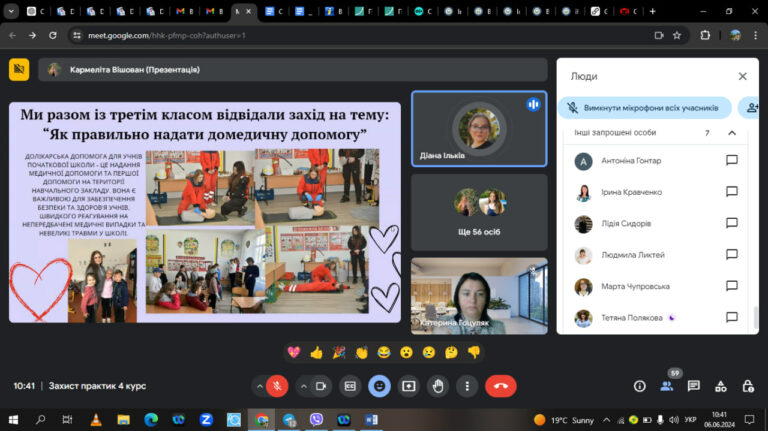
Task: Open the present screen option
Action: pos(408,386)
